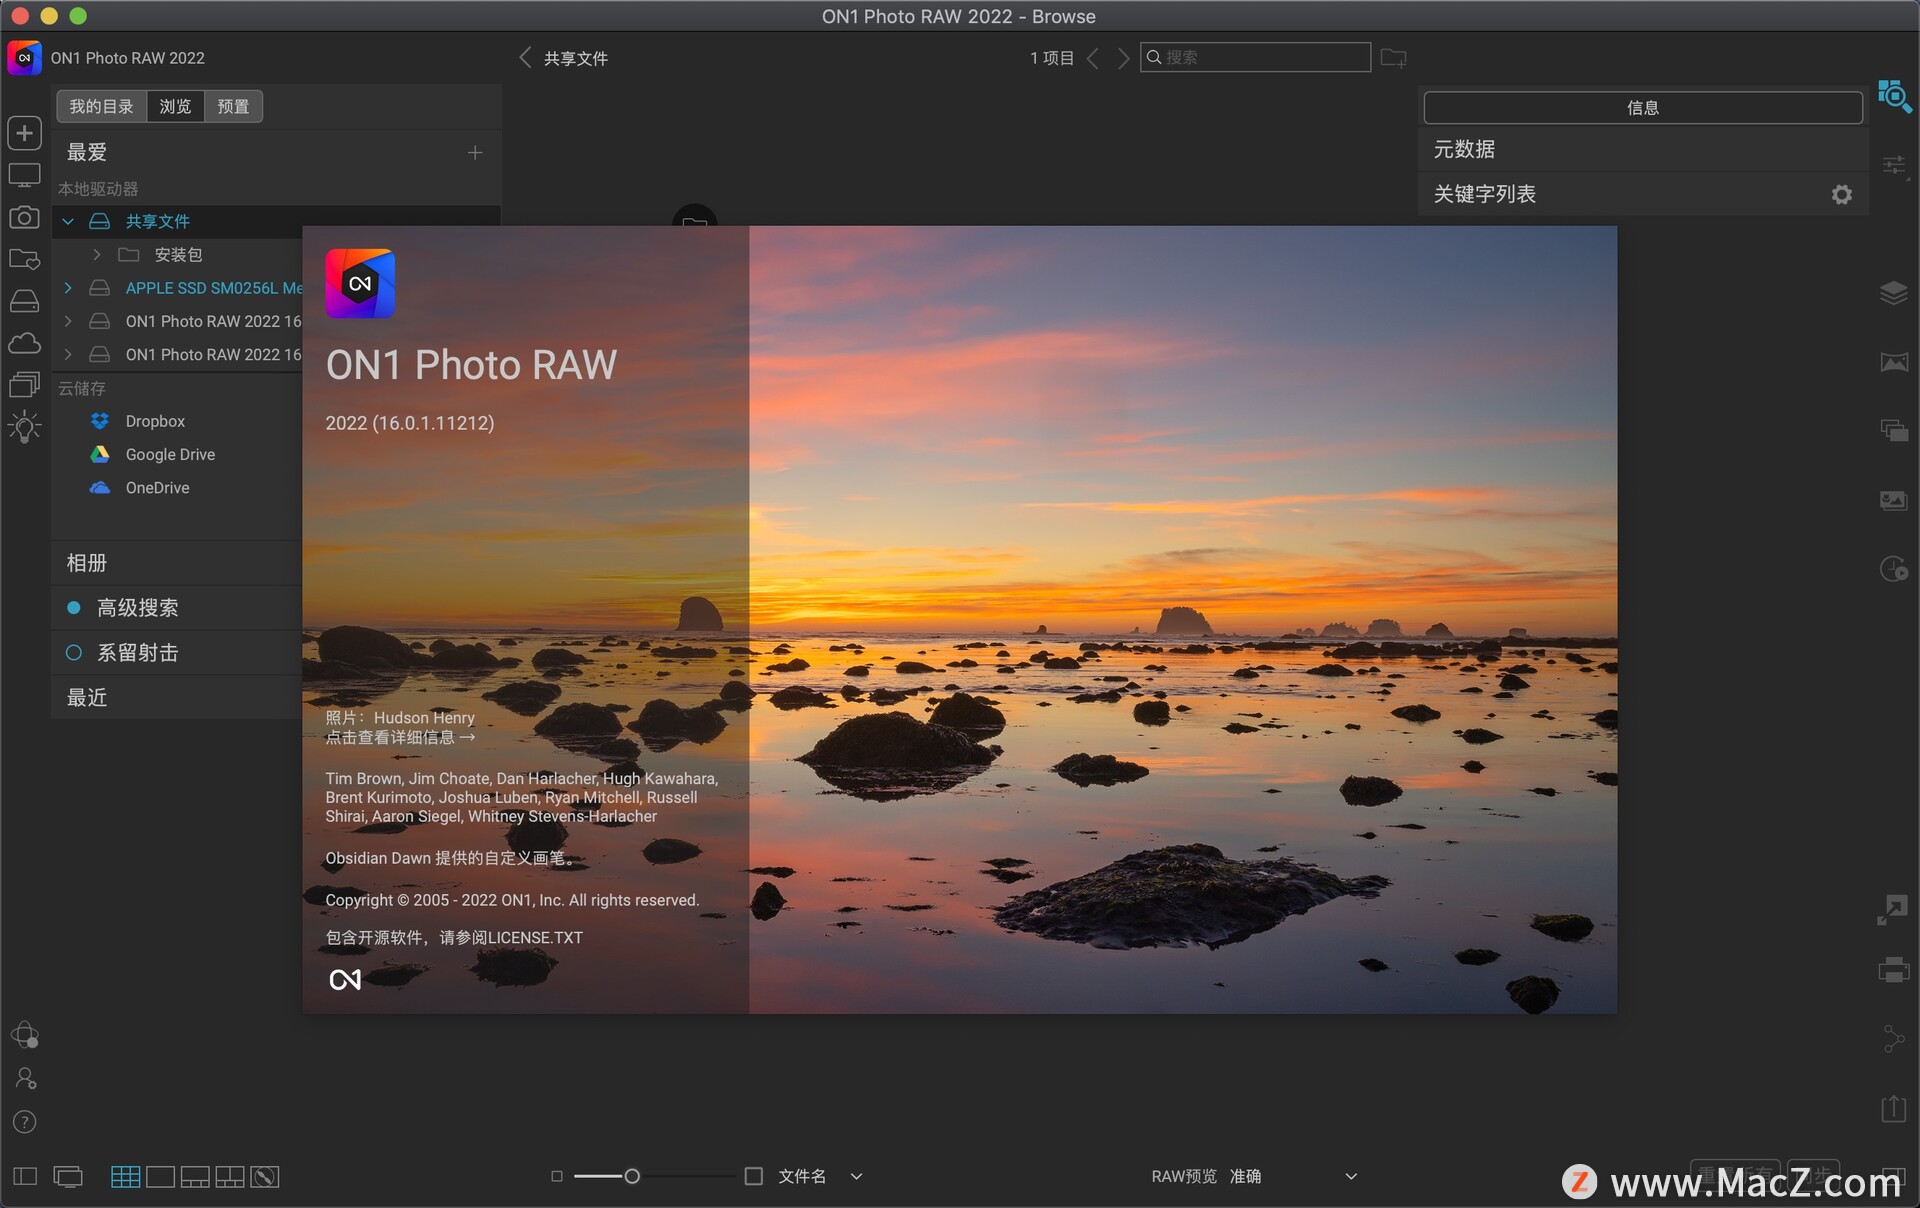The width and height of the screenshot is (1920, 1208).
Task: Collapse the 共享文件 tree node
Action: coord(68,221)
